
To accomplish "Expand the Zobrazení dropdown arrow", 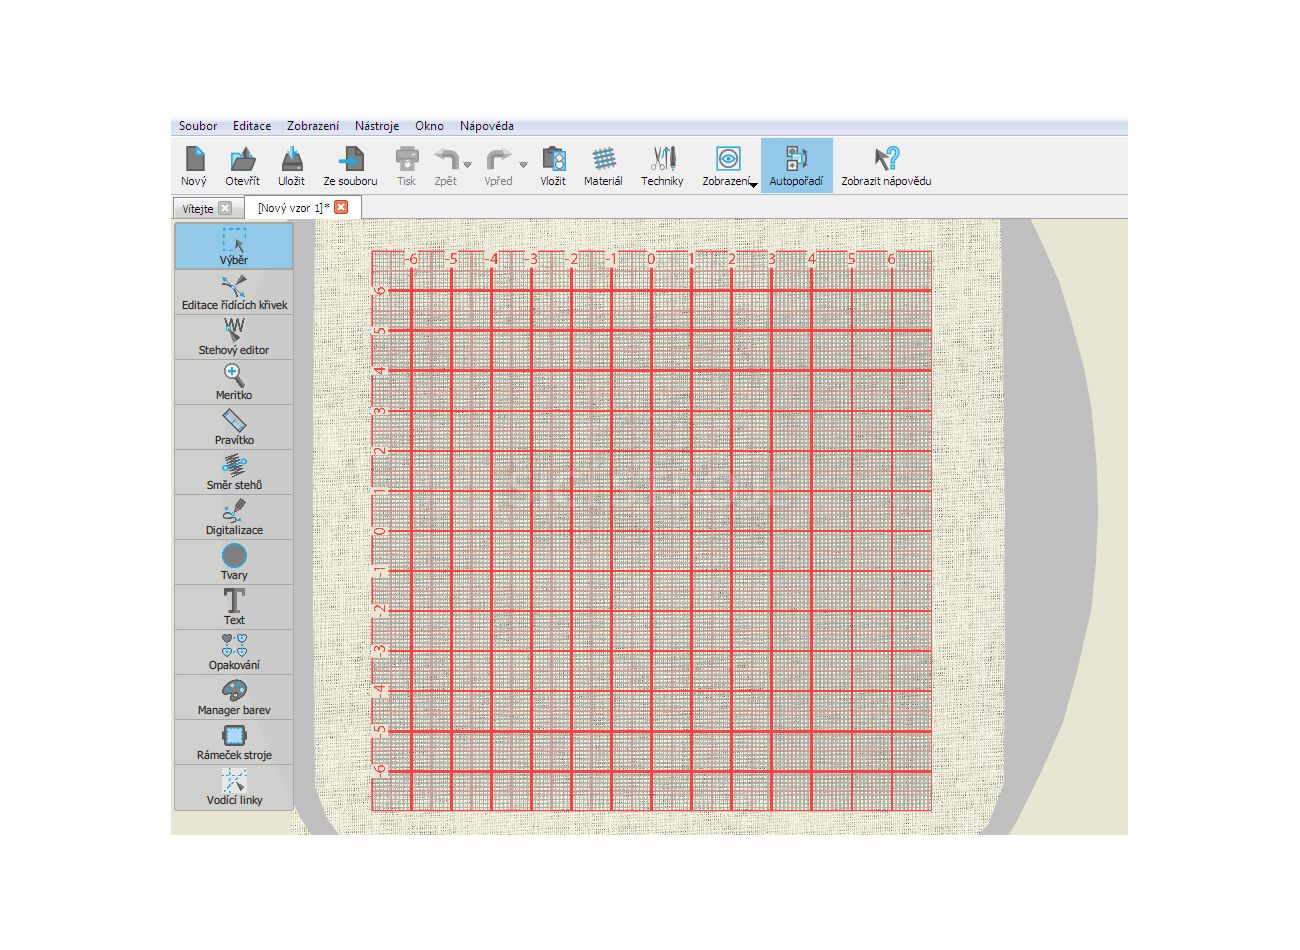I will tap(753, 185).
